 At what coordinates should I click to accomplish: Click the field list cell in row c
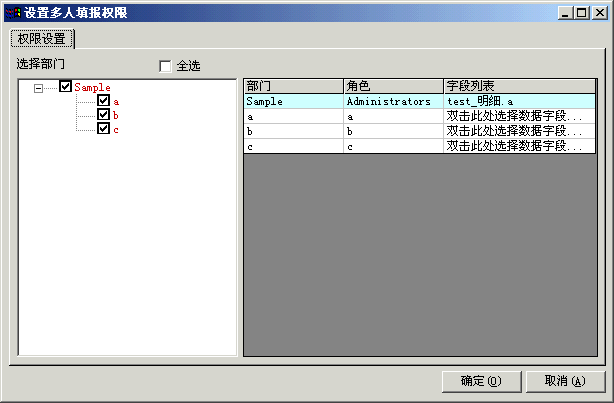pyautogui.click(x=520, y=146)
